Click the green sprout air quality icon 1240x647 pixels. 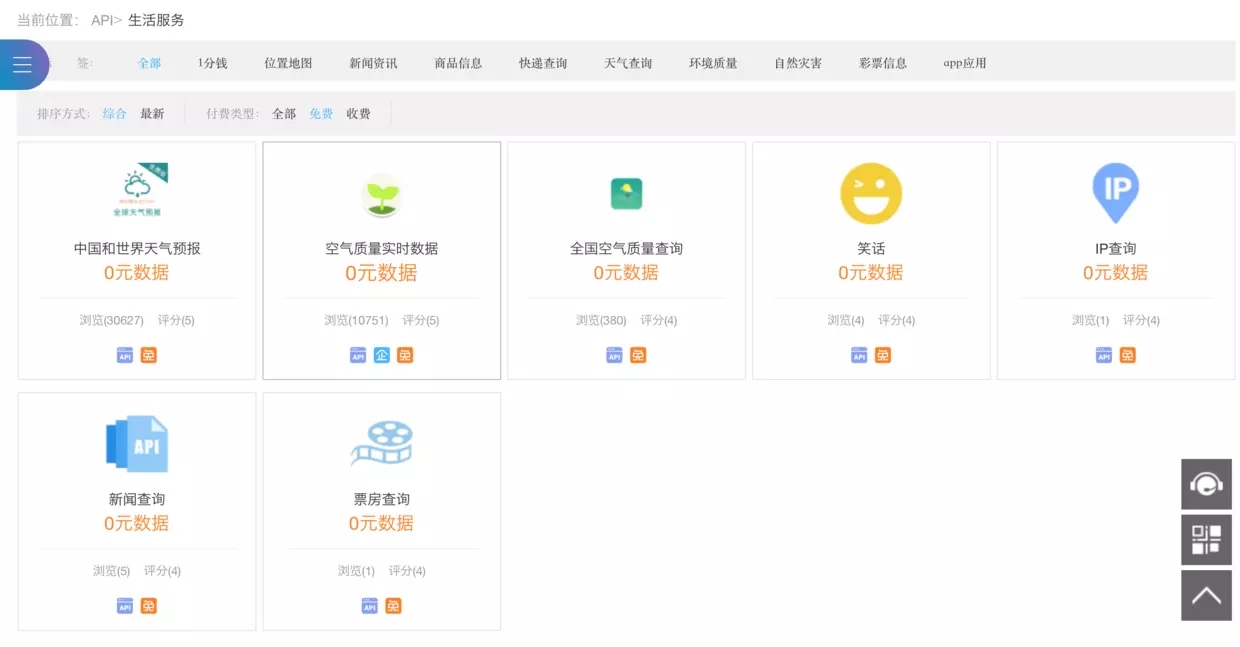click(382, 195)
